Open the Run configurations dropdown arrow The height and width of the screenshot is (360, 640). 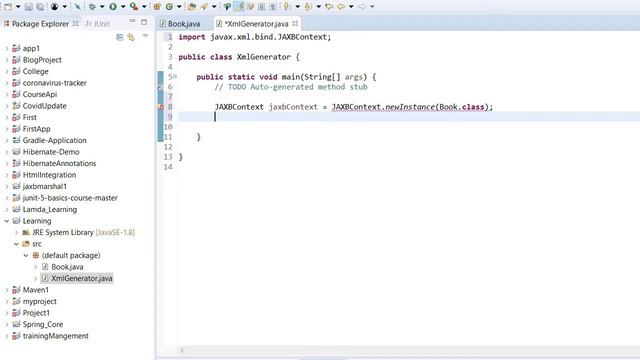123,7
